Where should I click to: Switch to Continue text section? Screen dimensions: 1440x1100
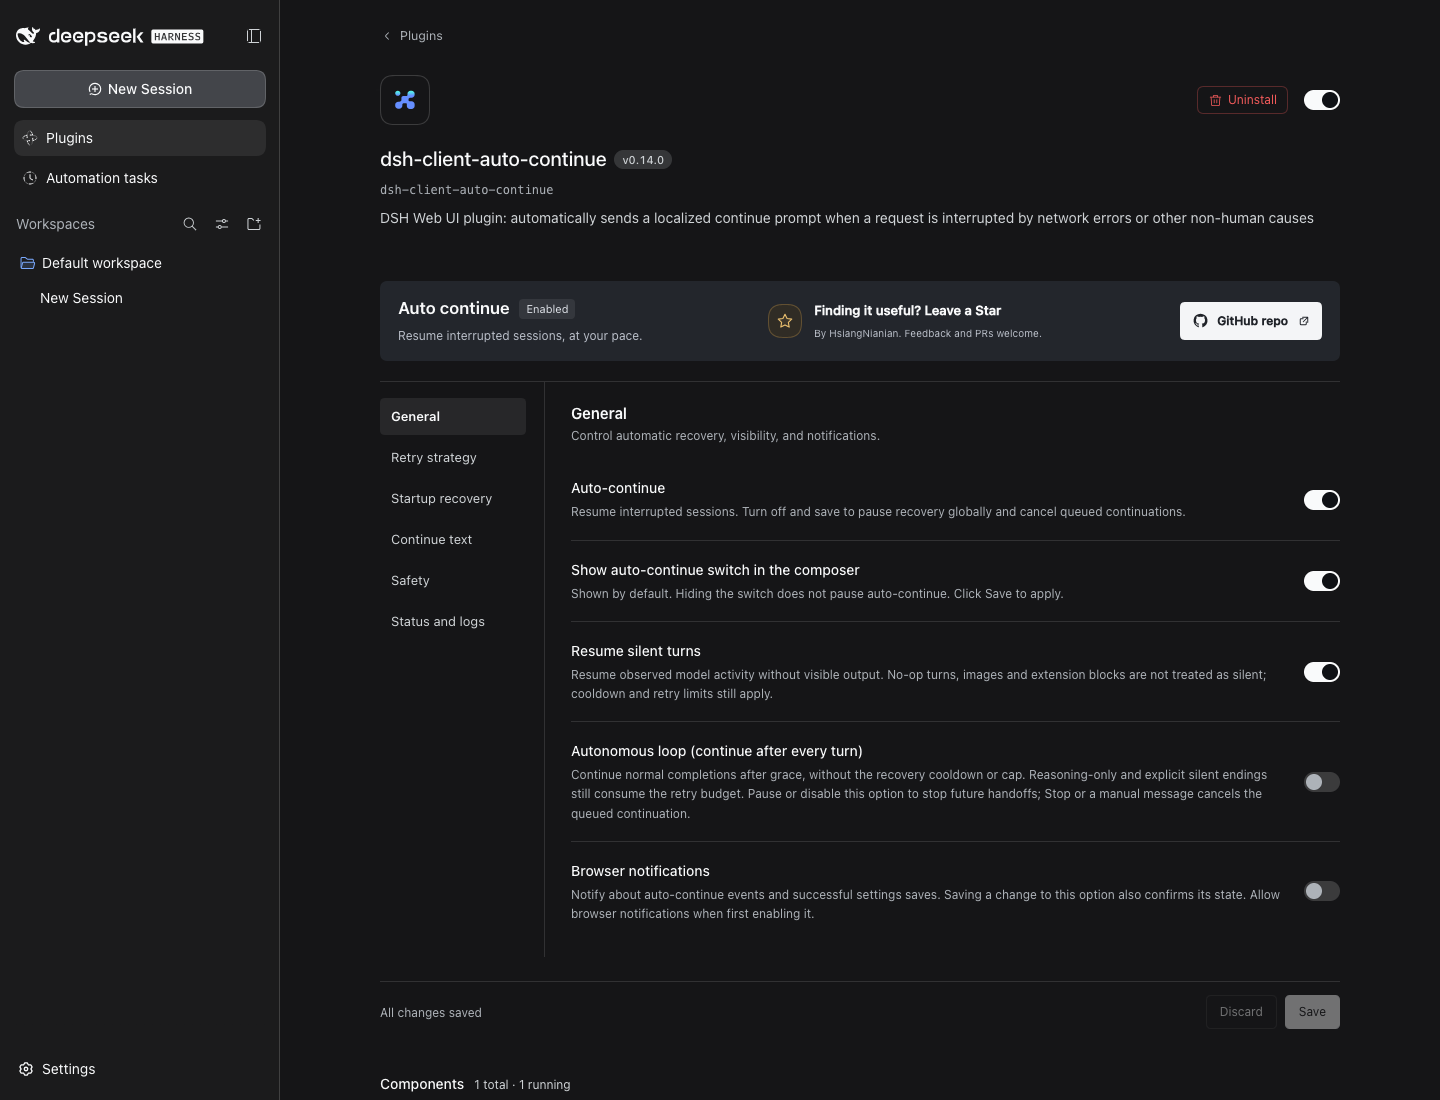pyautogui.click(x=453, y=539)
